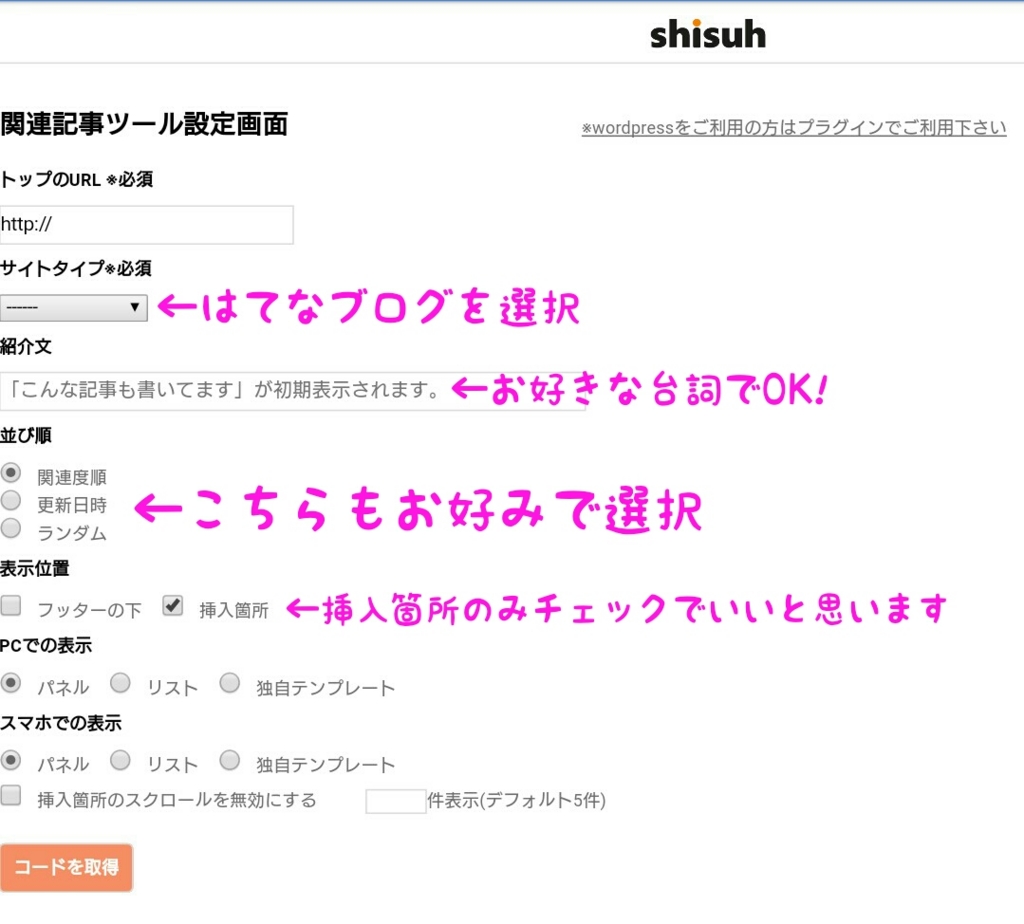Image resolution: width=1024 pixels, height=924 pixels.
Task: Select 独自テンプレート for スマホでの表示
Action: [230, 760]
